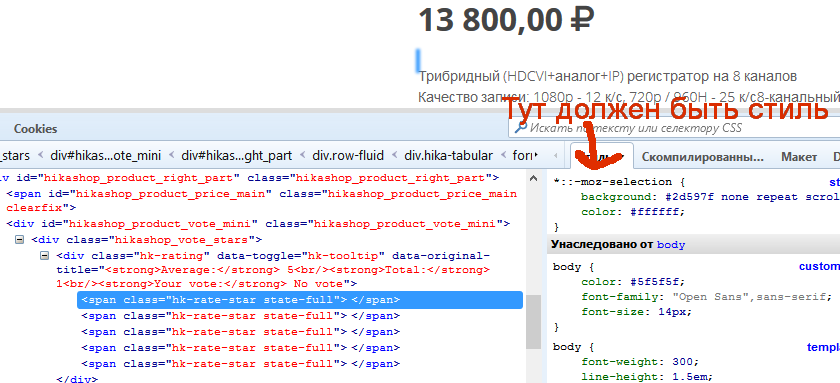Open the Cookies panel tab
This screenshot has width=840, height=383.
pos(35,129)
